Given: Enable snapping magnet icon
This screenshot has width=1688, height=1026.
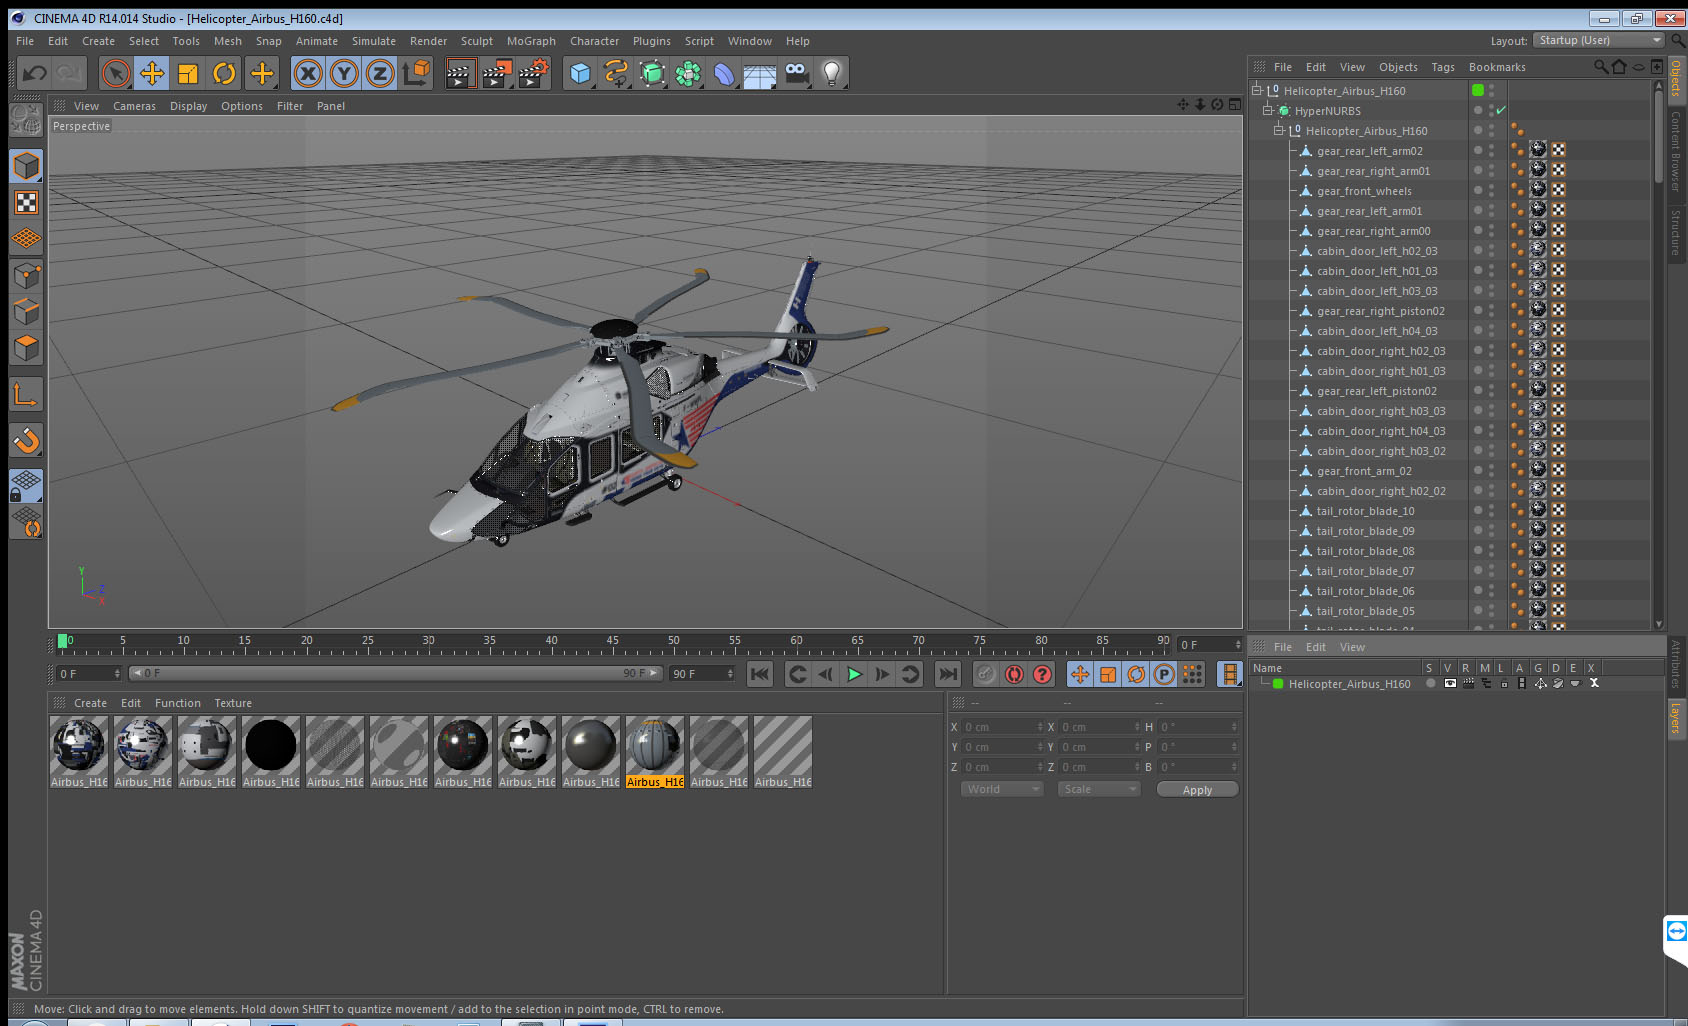Looking at the screenshot, I should pos(26,440).
